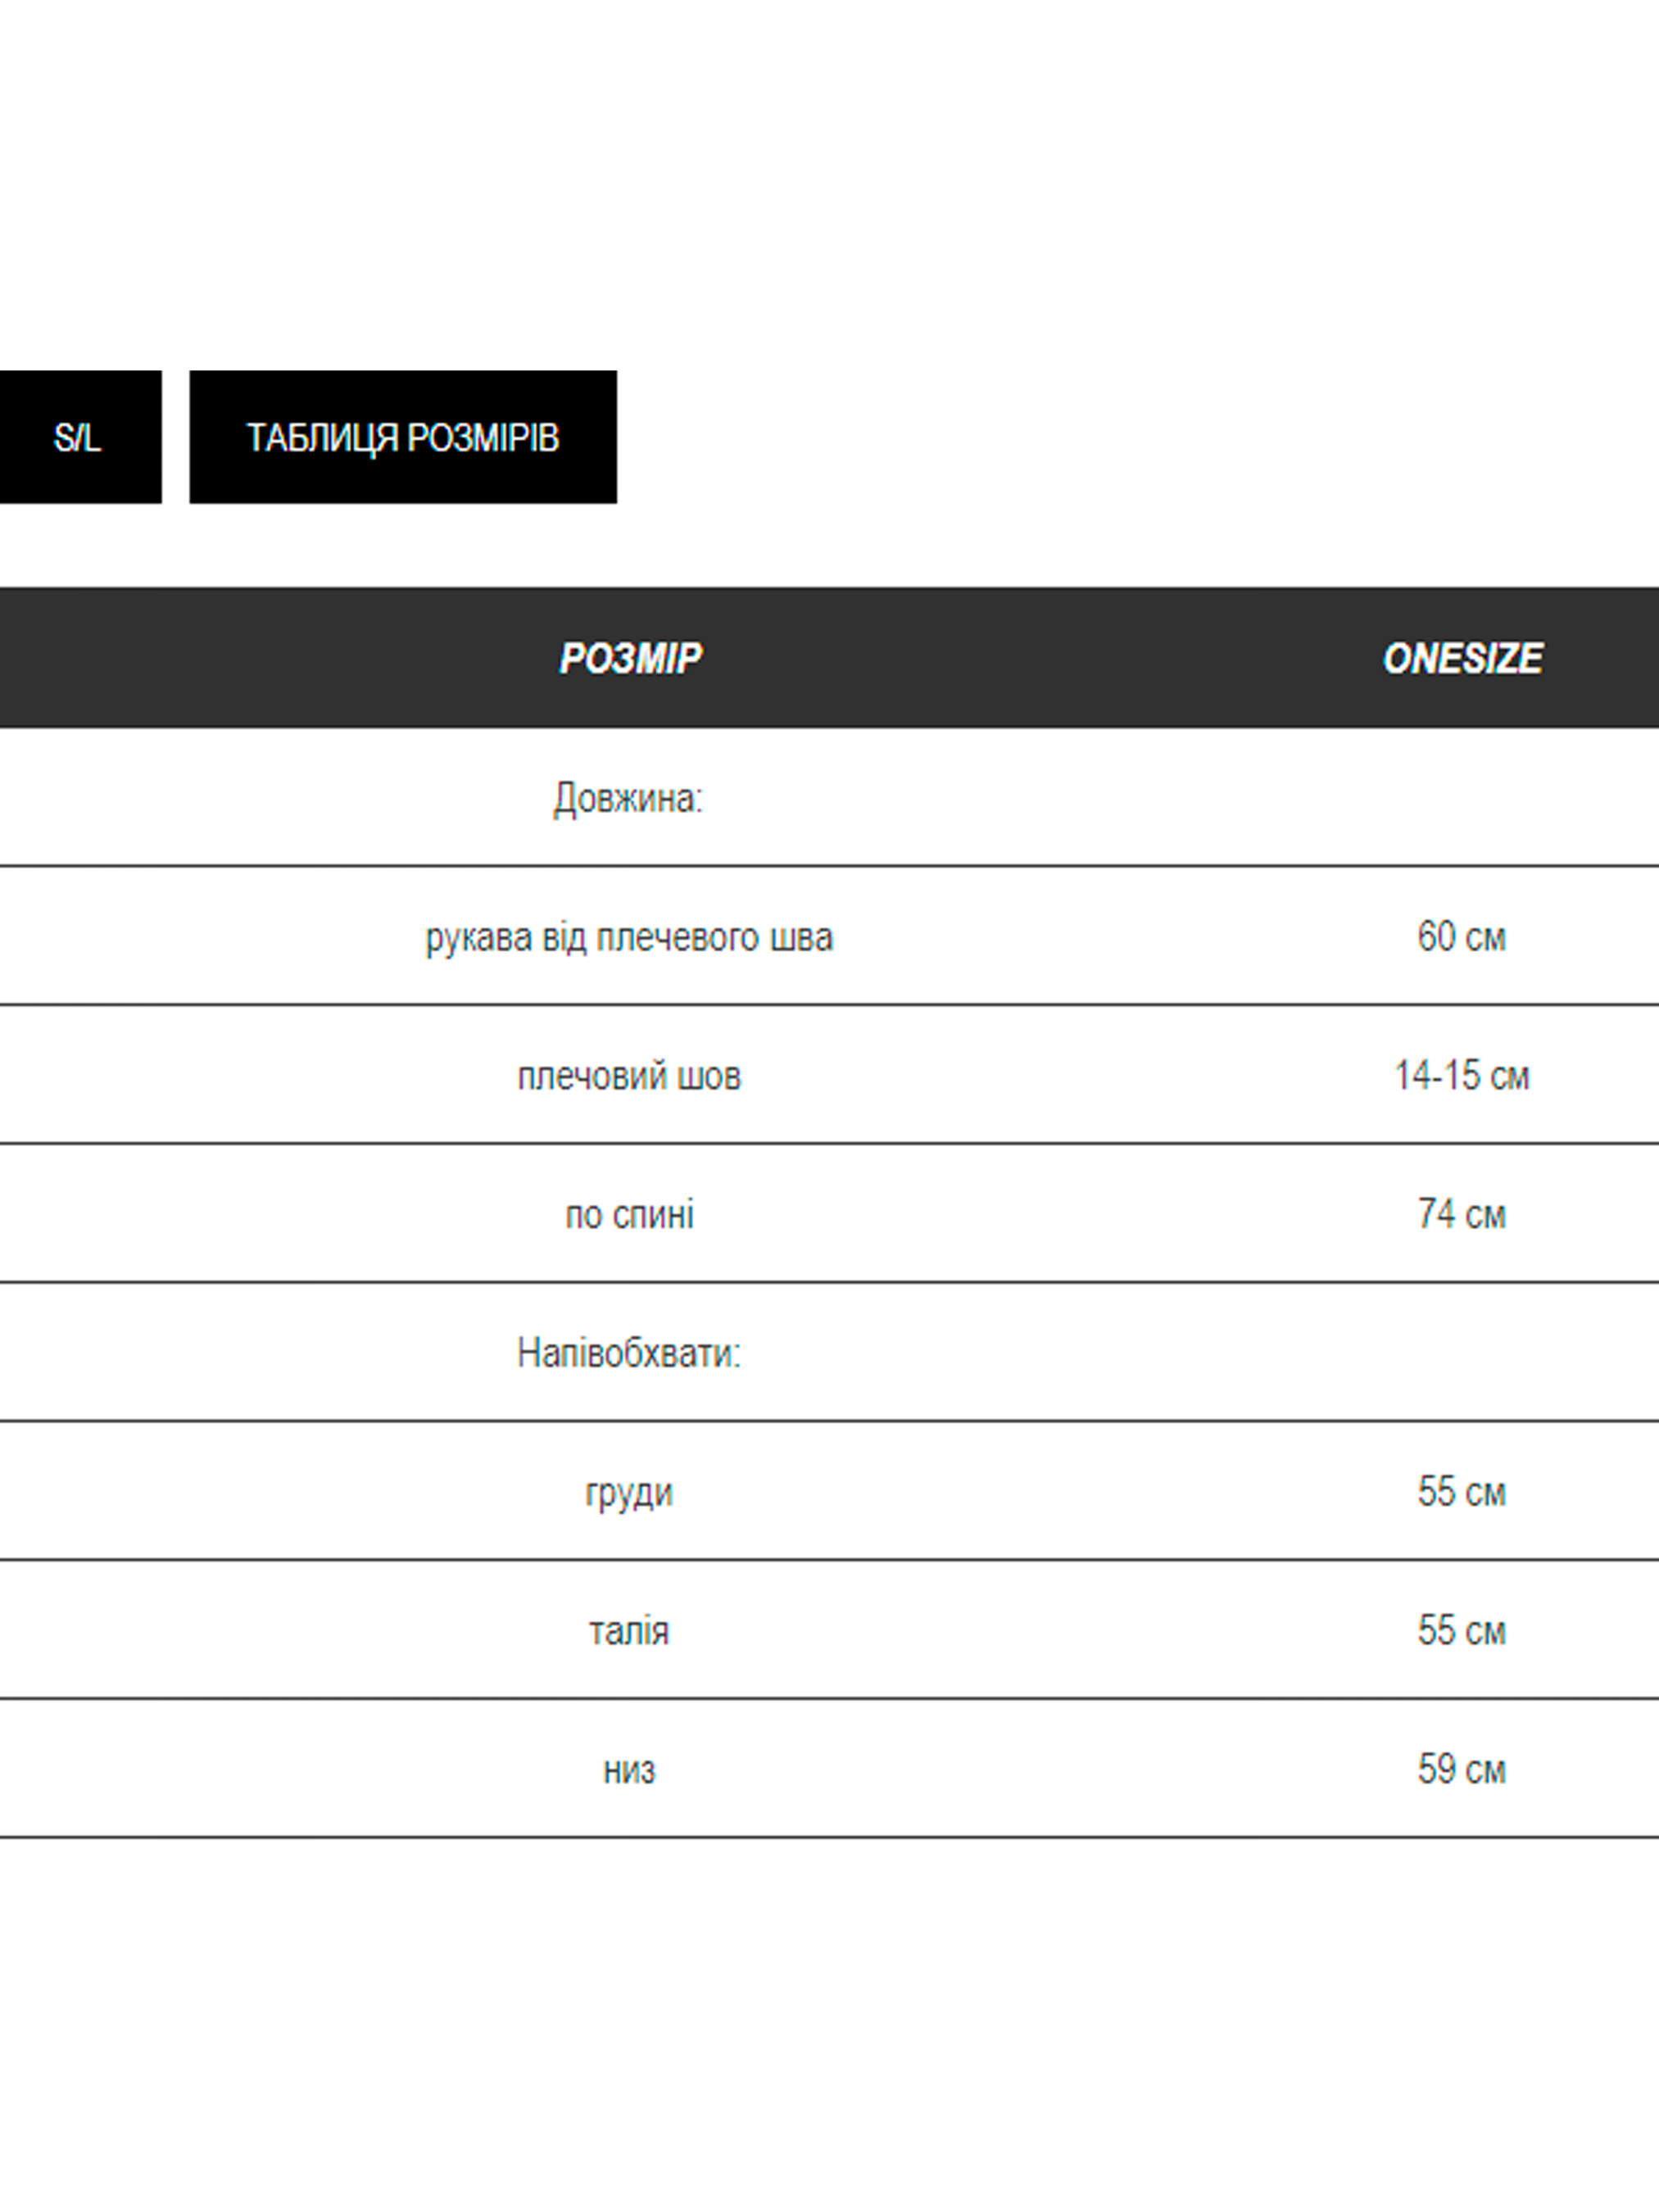The image size is (1659, 2212).
Task: Click the Довжина: section label
Action: 629,798
